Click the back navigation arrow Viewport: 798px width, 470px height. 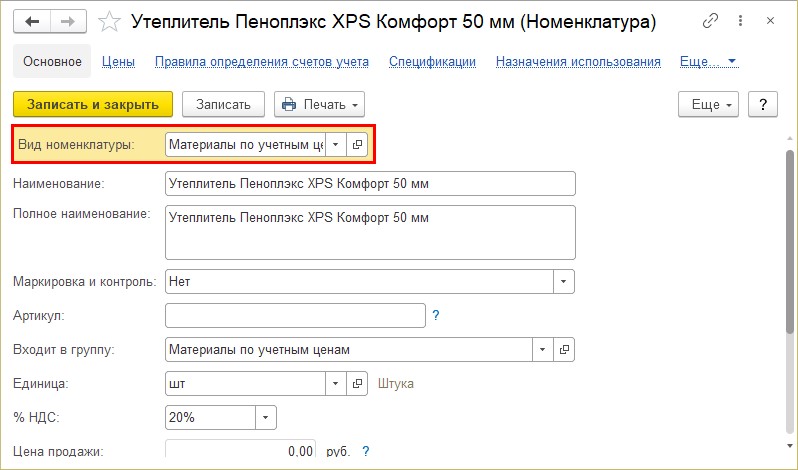point(32,22)
